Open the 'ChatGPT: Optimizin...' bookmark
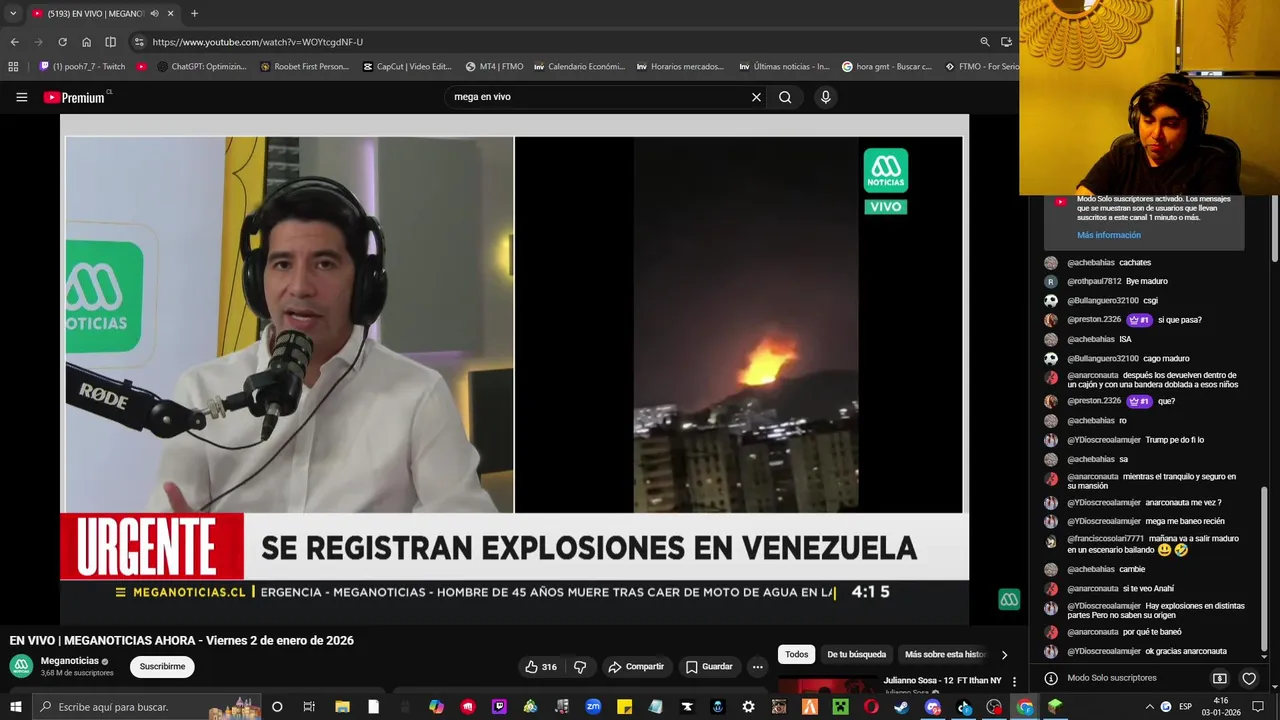 tap(204, 67)
